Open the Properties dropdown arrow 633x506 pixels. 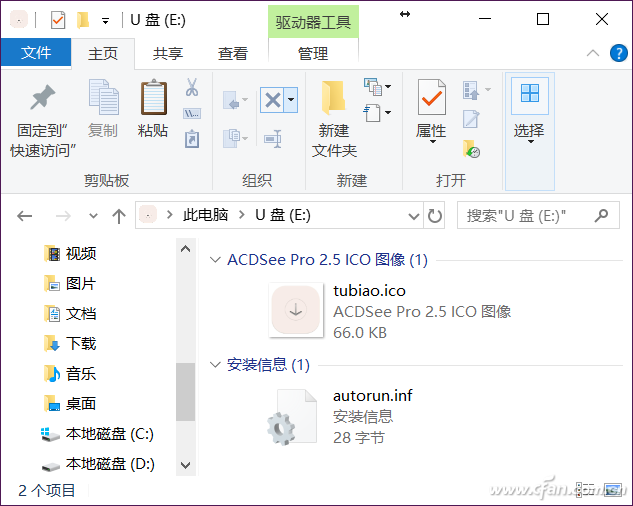[x=432, y=142]
